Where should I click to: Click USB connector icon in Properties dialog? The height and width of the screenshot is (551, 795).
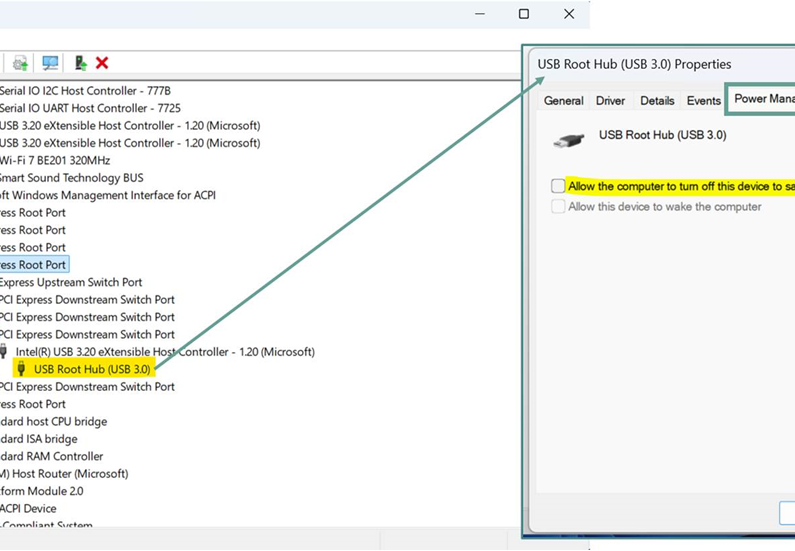tap(568, 140)
